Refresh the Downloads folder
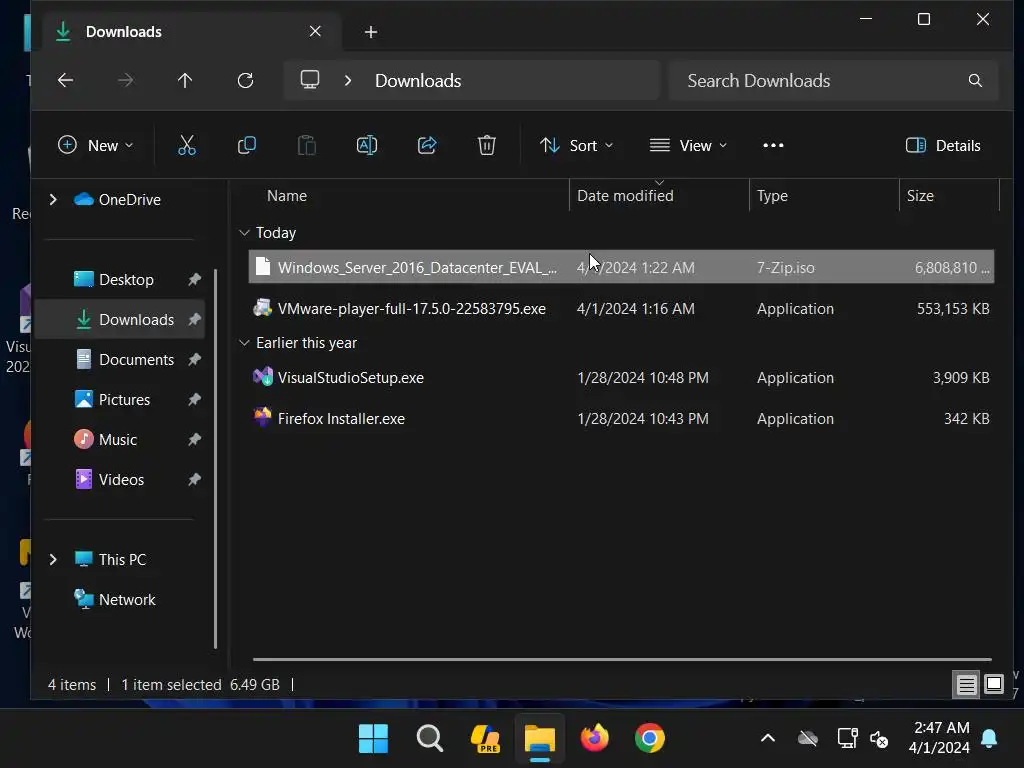 coord(246,80)
